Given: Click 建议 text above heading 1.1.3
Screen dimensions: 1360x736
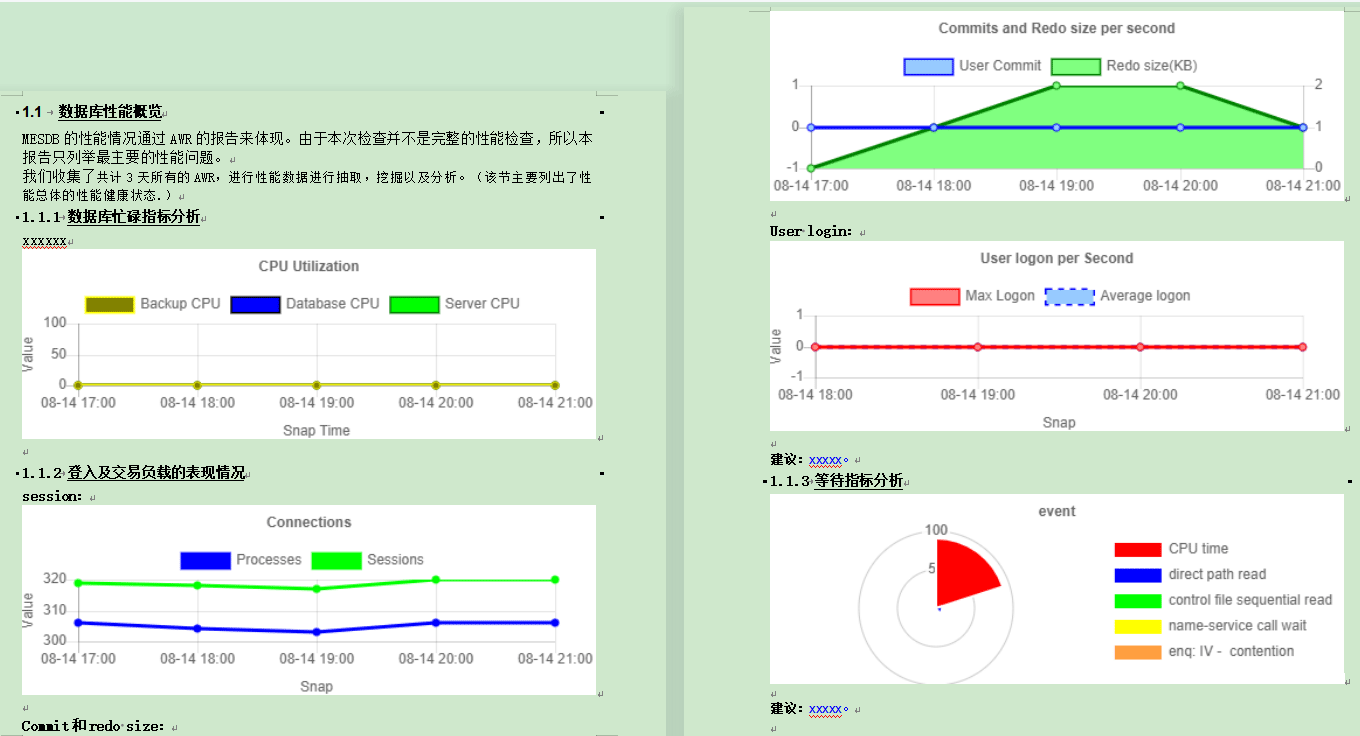Looking at the screenshot, I should (786, 460).
